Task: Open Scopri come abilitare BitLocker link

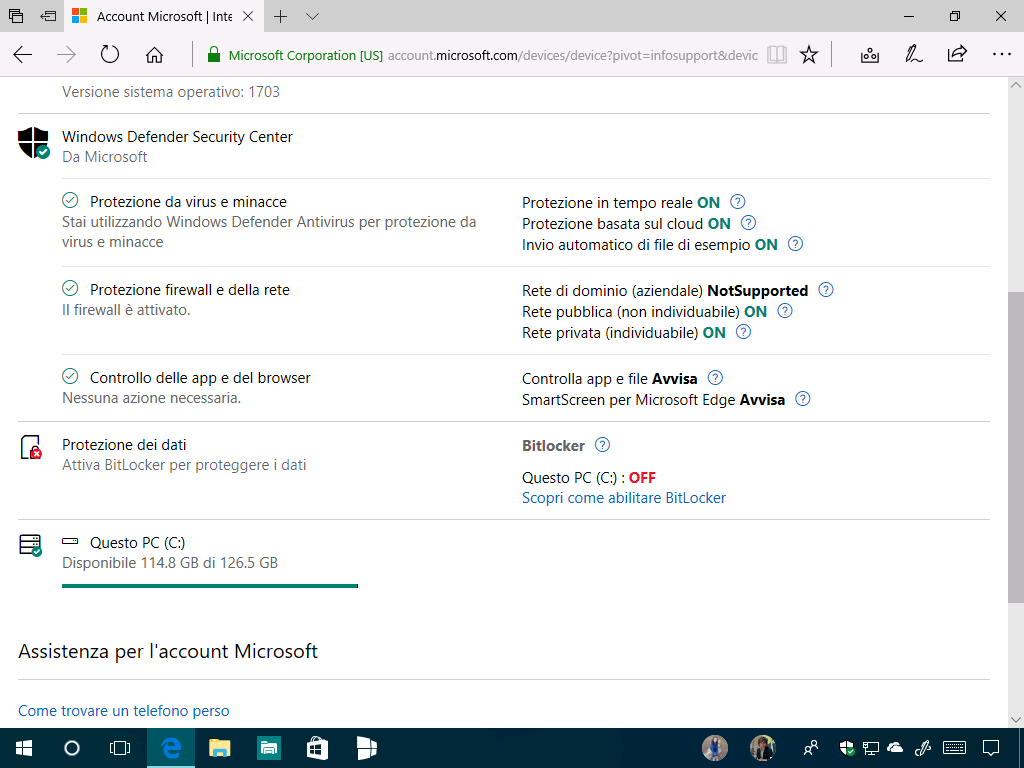Action: click(624, 498)
